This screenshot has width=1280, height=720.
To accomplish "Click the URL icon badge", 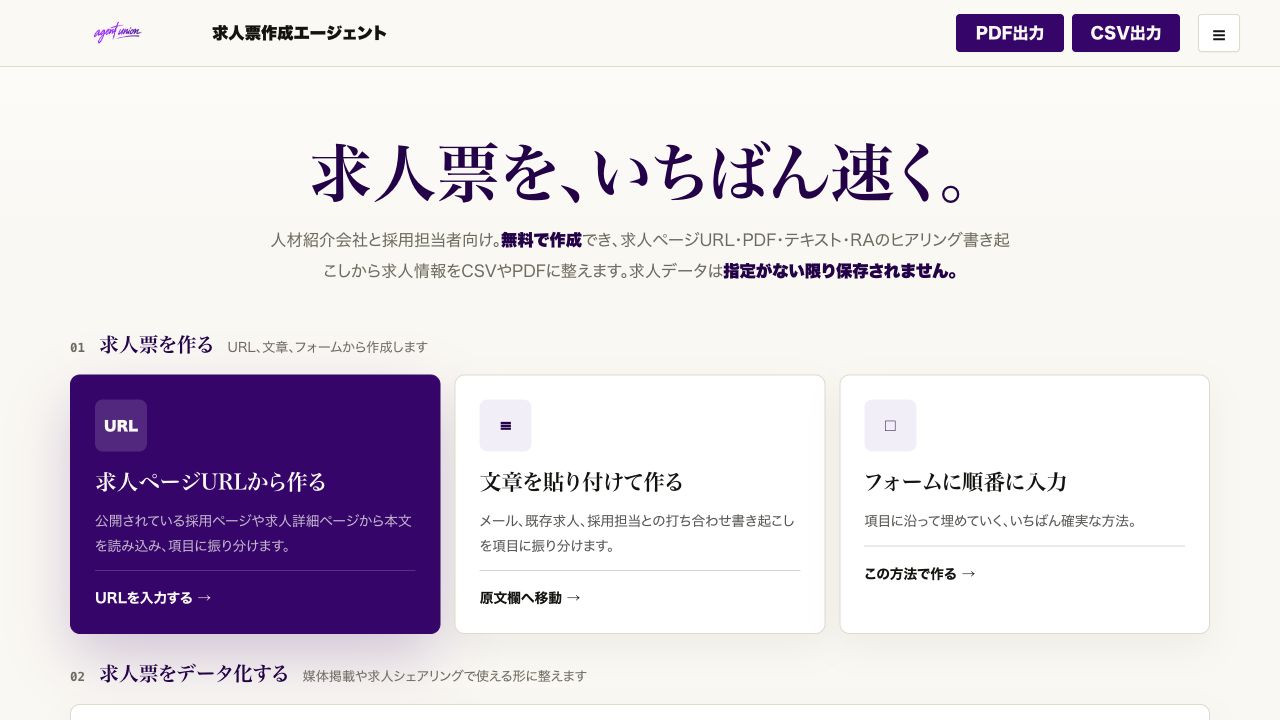I will click(121, 425).
